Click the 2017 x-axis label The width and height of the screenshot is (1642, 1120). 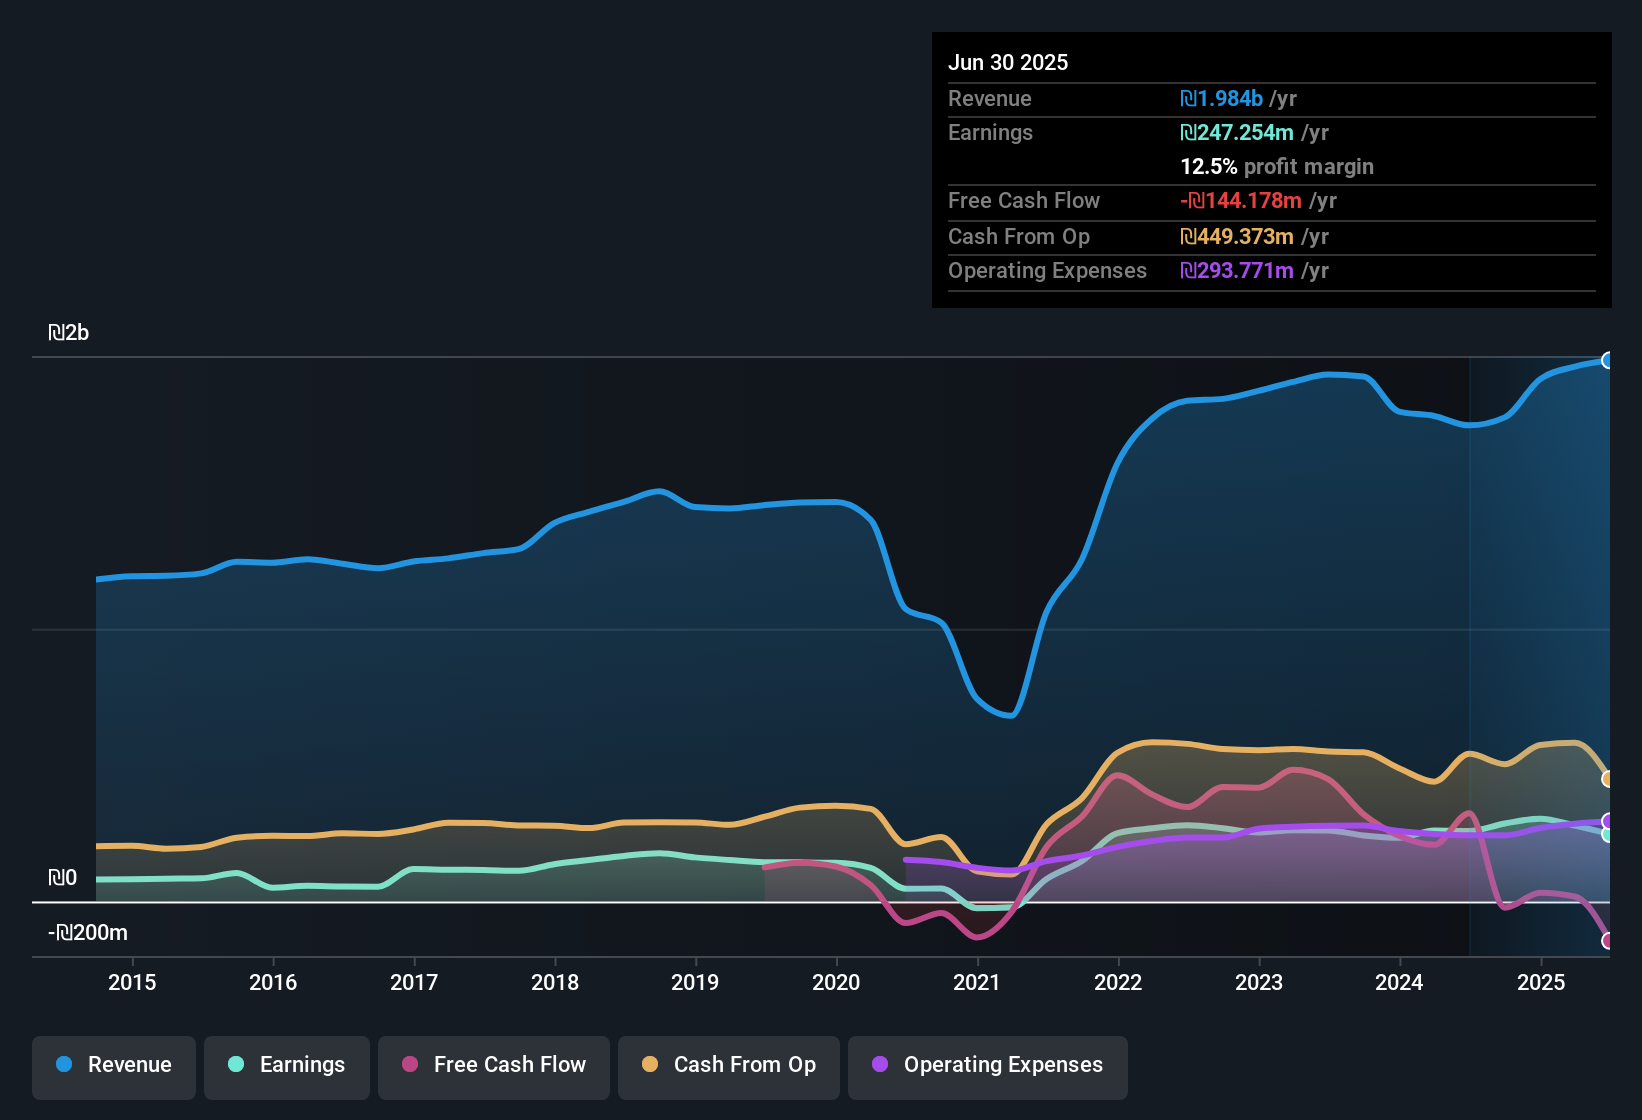click(x=414, y=982)
